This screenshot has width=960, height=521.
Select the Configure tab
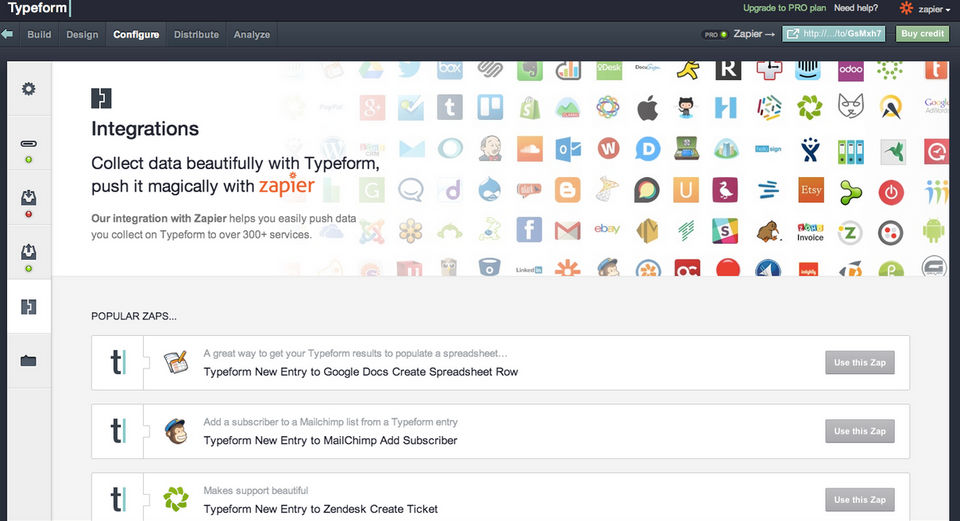(x=136, y=34)
